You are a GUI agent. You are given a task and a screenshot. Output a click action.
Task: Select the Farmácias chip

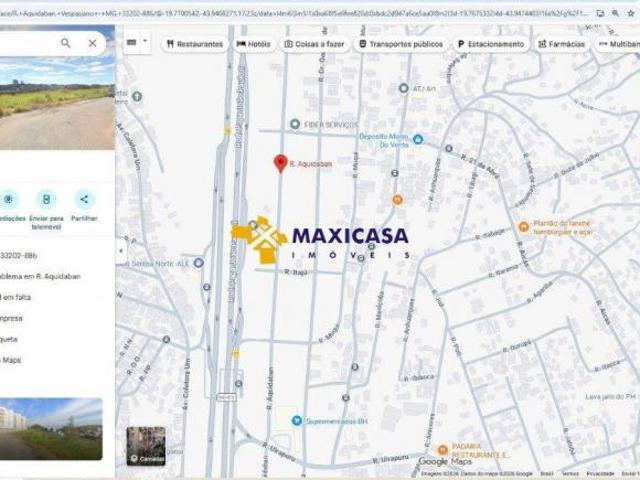tap(562, 44)
